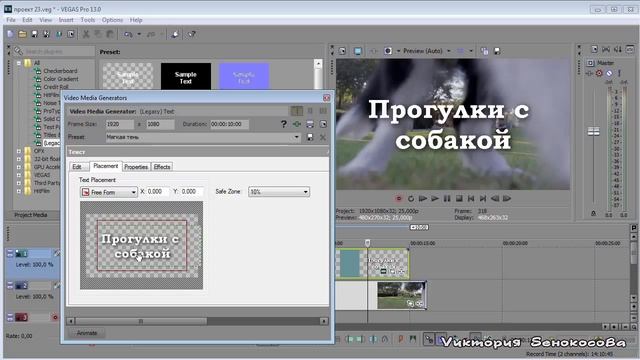
Task: Click the Duration field 00:00:10:00
Action: pos(229,124)
